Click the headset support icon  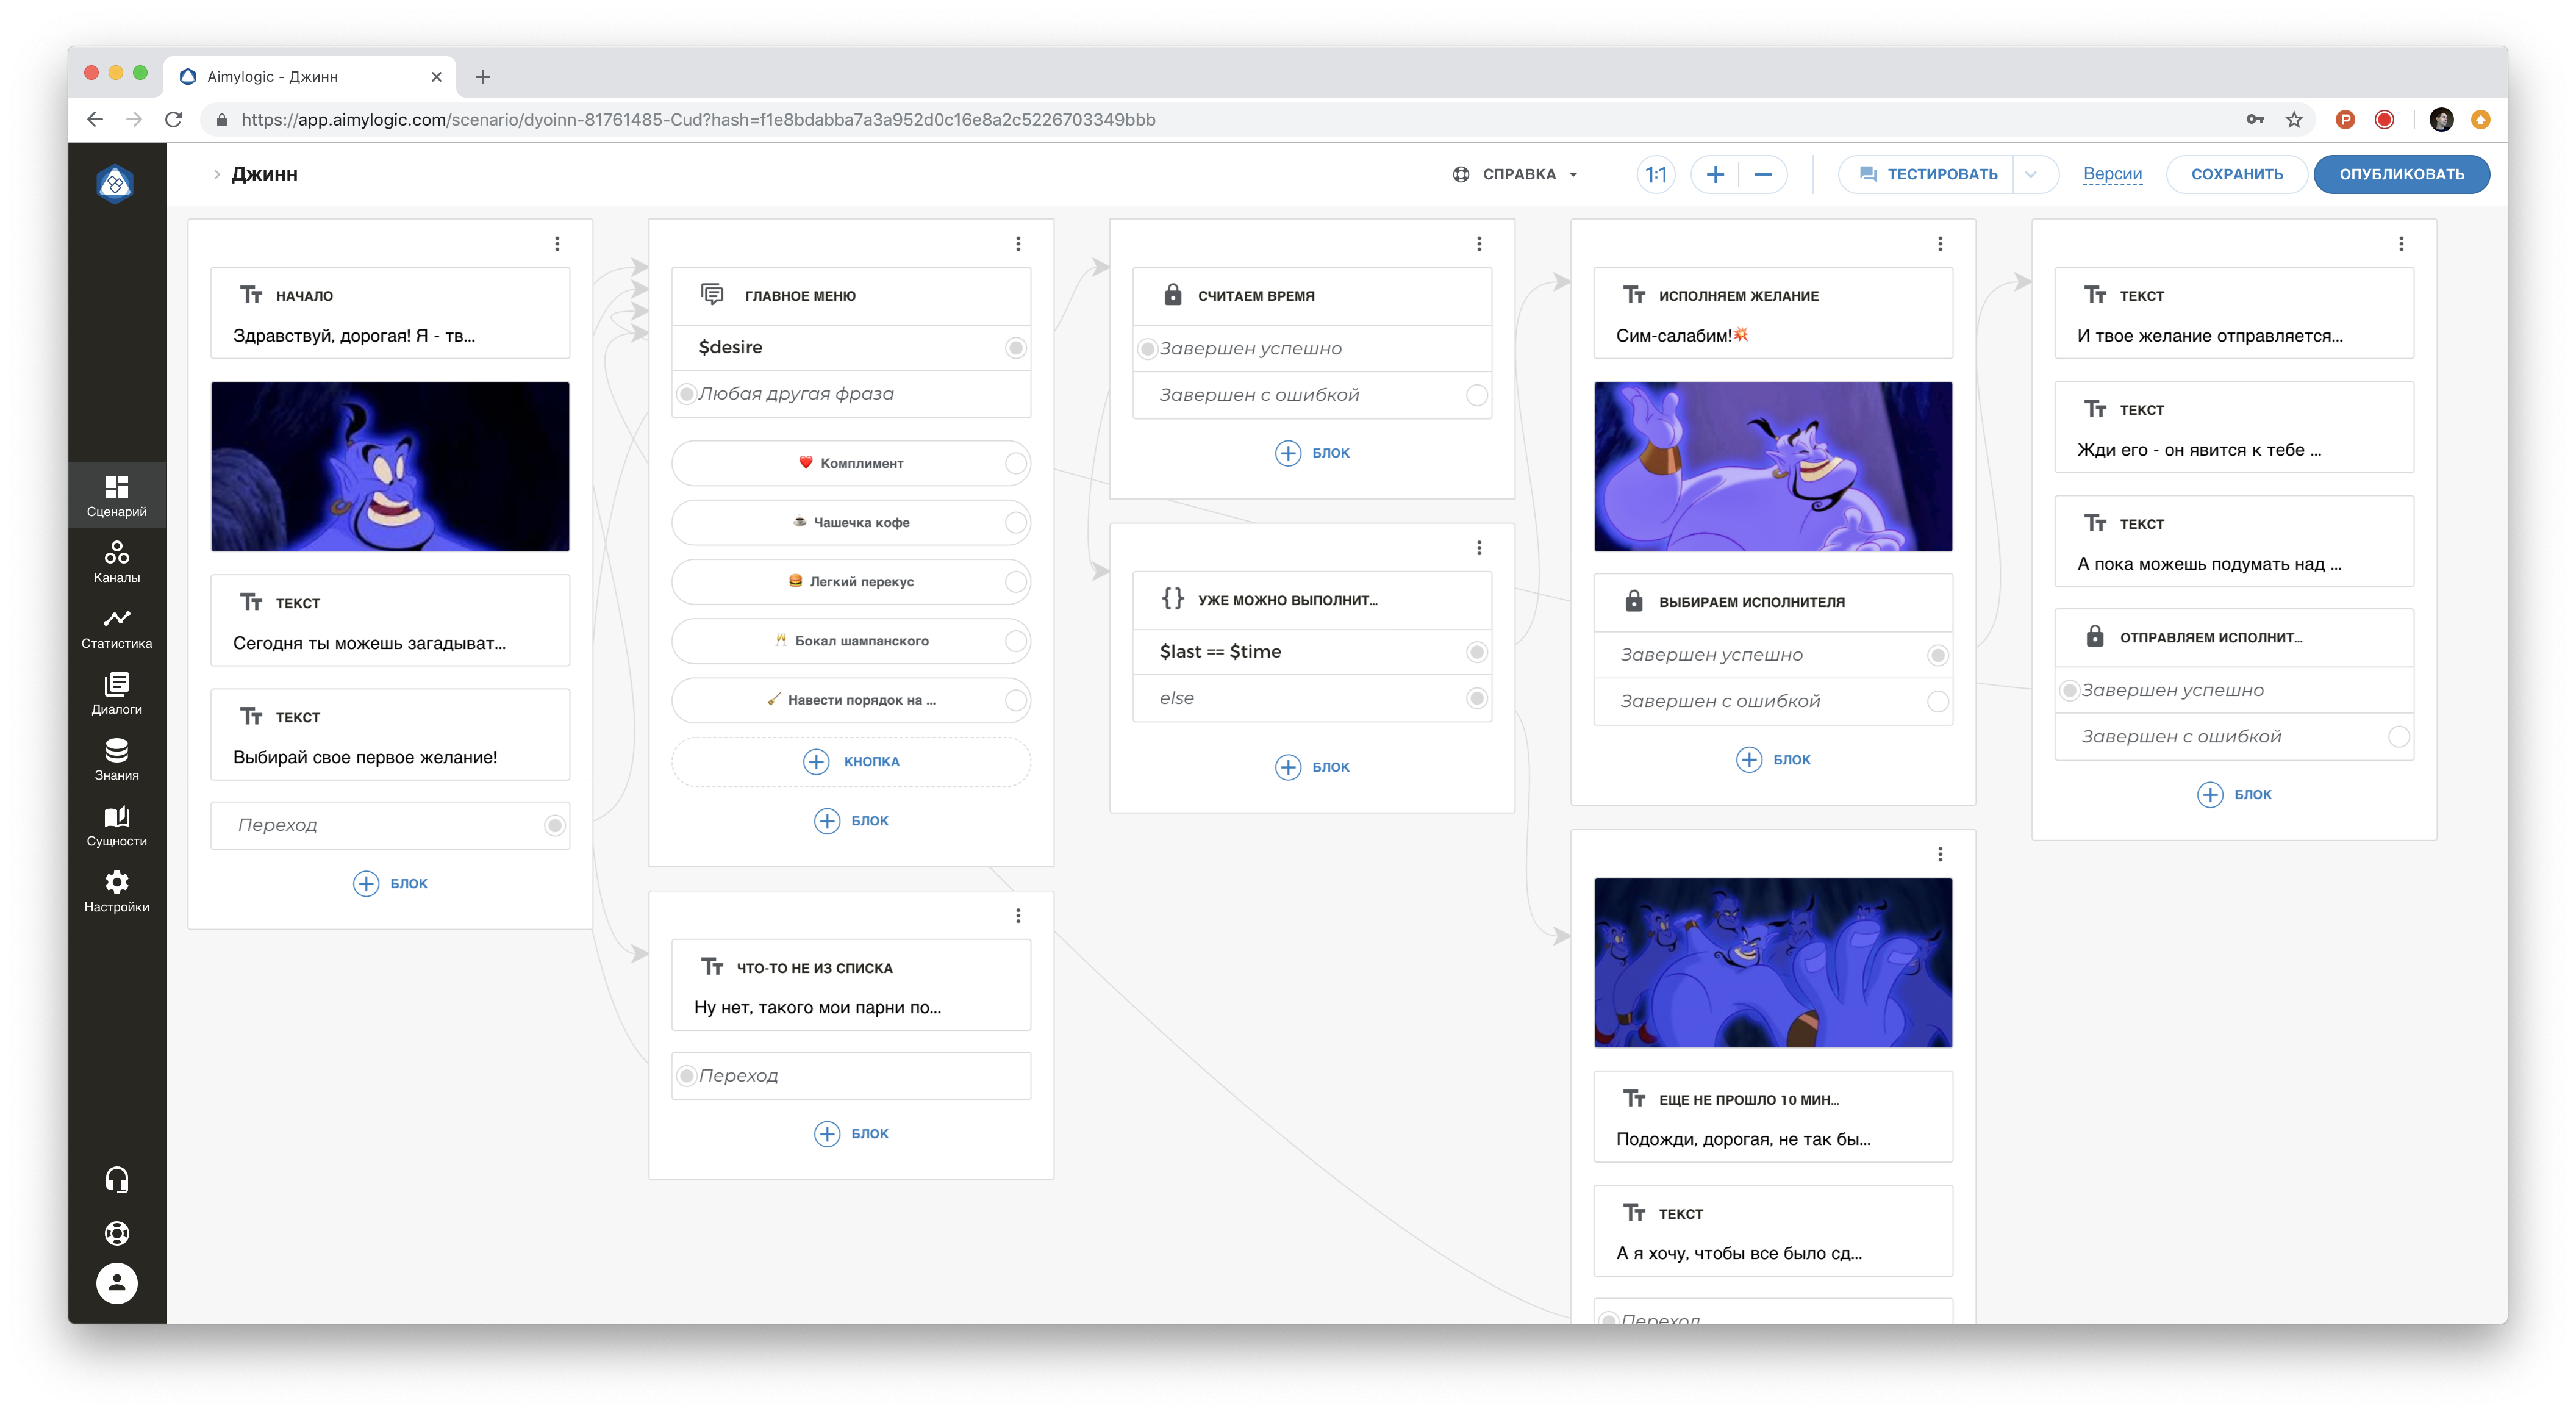click(116, 1180)
